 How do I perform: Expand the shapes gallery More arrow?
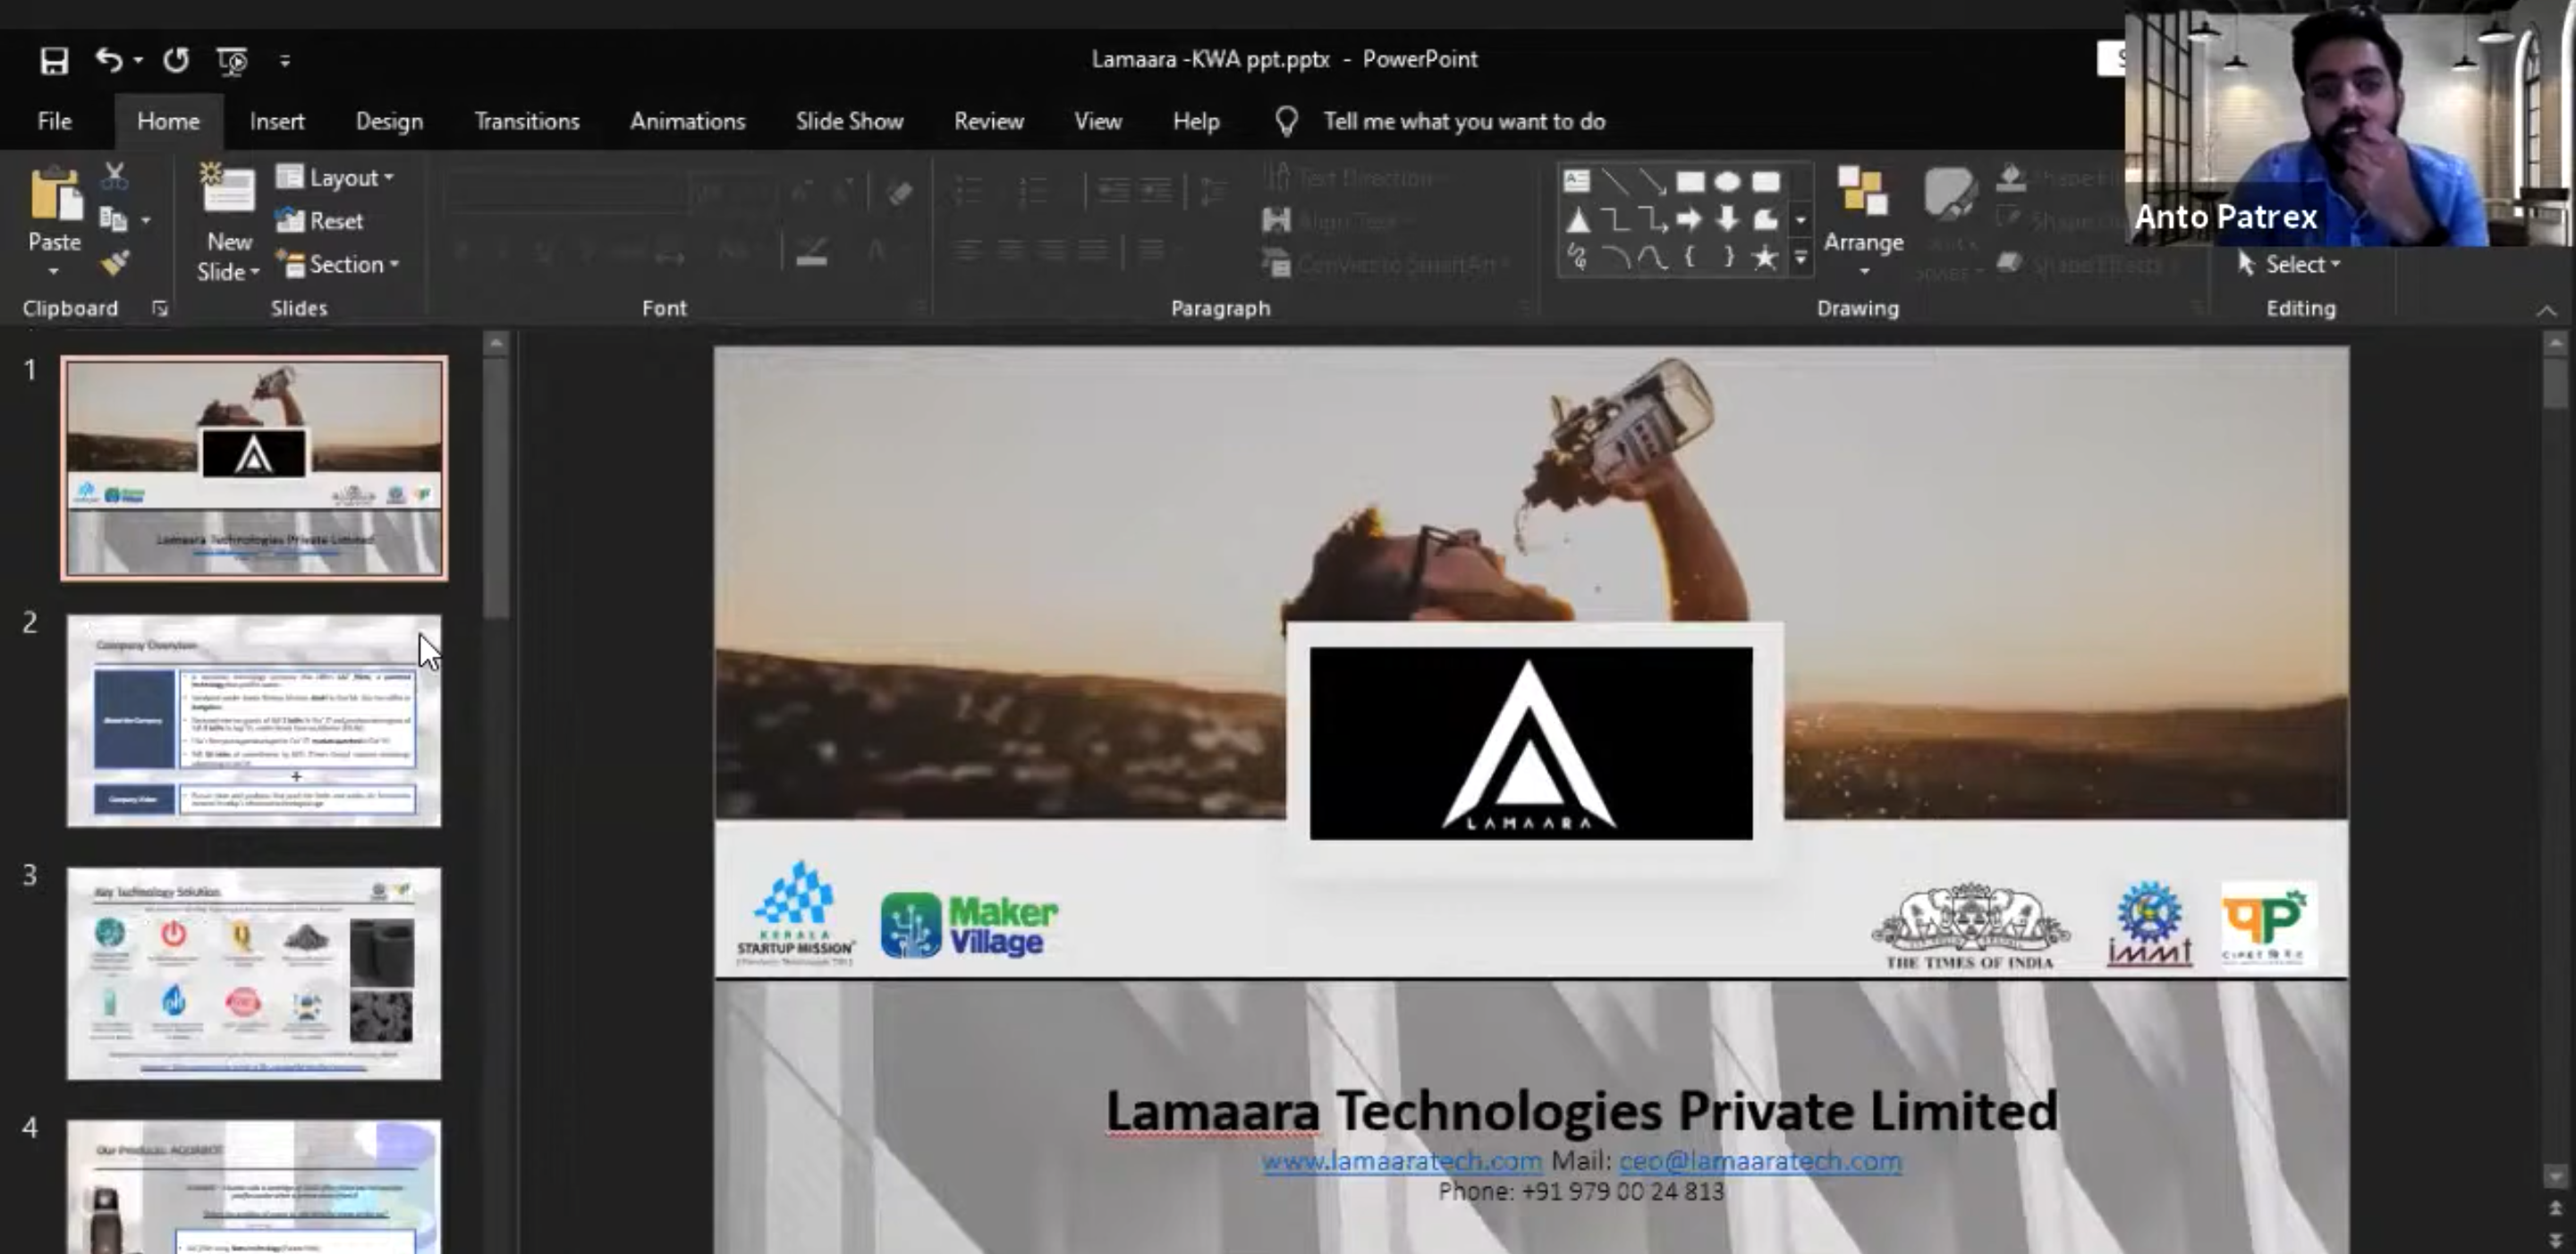pyautogui.click(x=1800, y=258)
